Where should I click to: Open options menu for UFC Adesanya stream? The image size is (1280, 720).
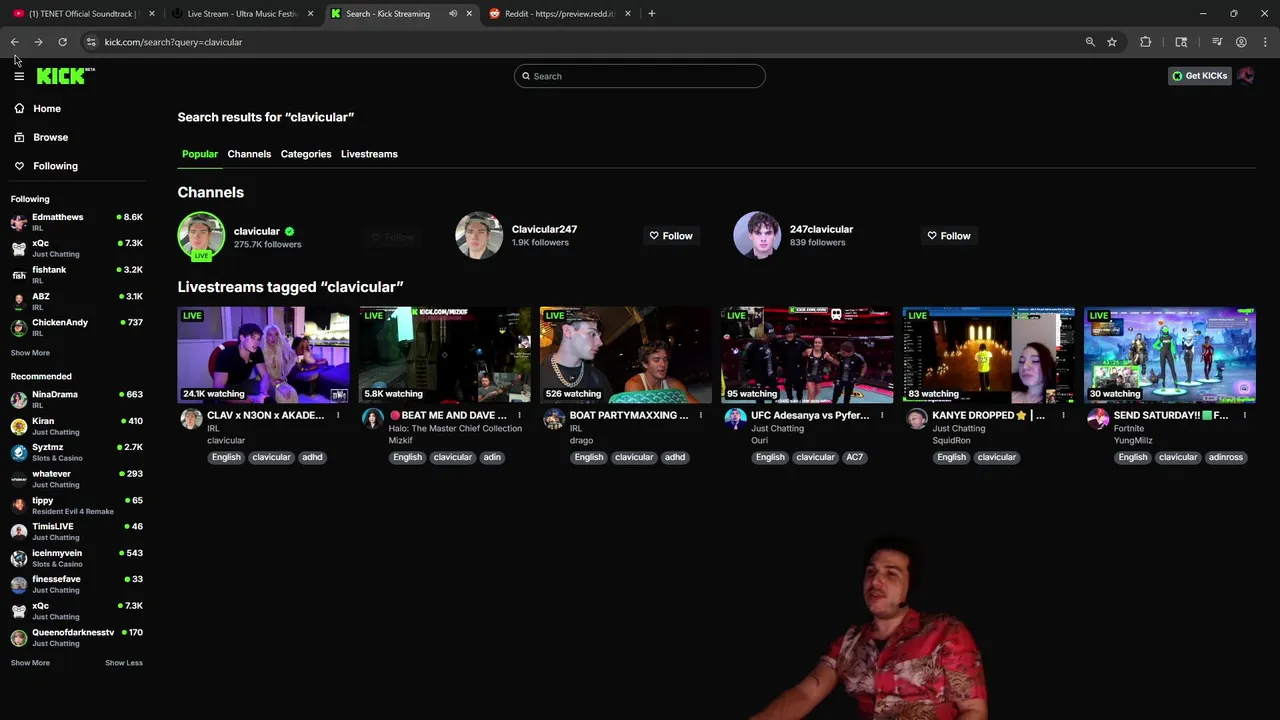point(882,415)
